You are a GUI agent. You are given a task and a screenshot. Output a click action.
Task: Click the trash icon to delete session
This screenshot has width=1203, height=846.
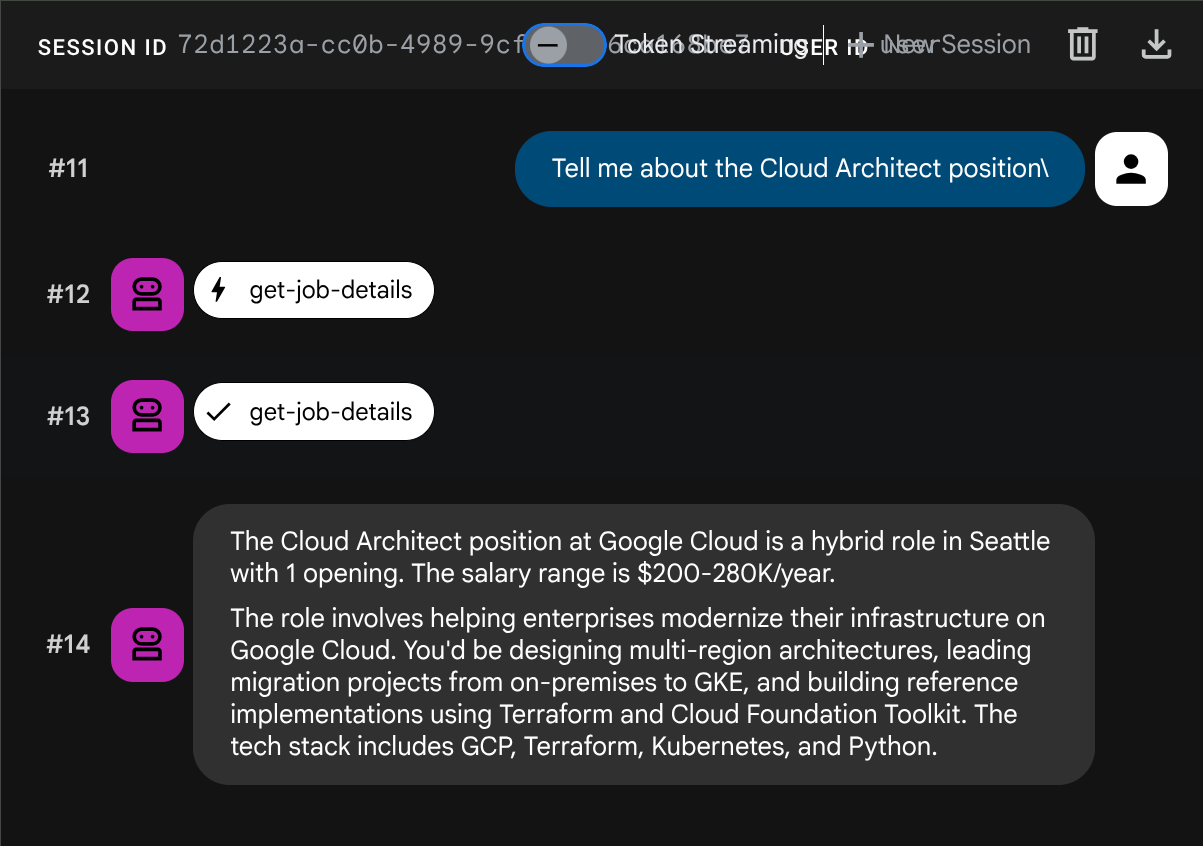pos(1083,44)
